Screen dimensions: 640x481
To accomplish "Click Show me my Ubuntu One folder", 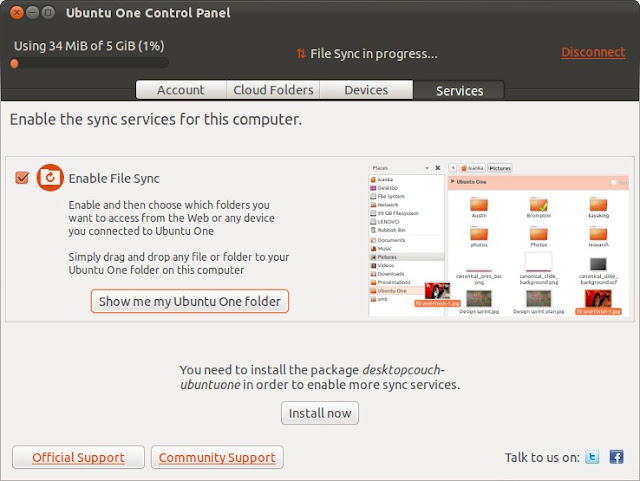I will (x=189, y=301).
